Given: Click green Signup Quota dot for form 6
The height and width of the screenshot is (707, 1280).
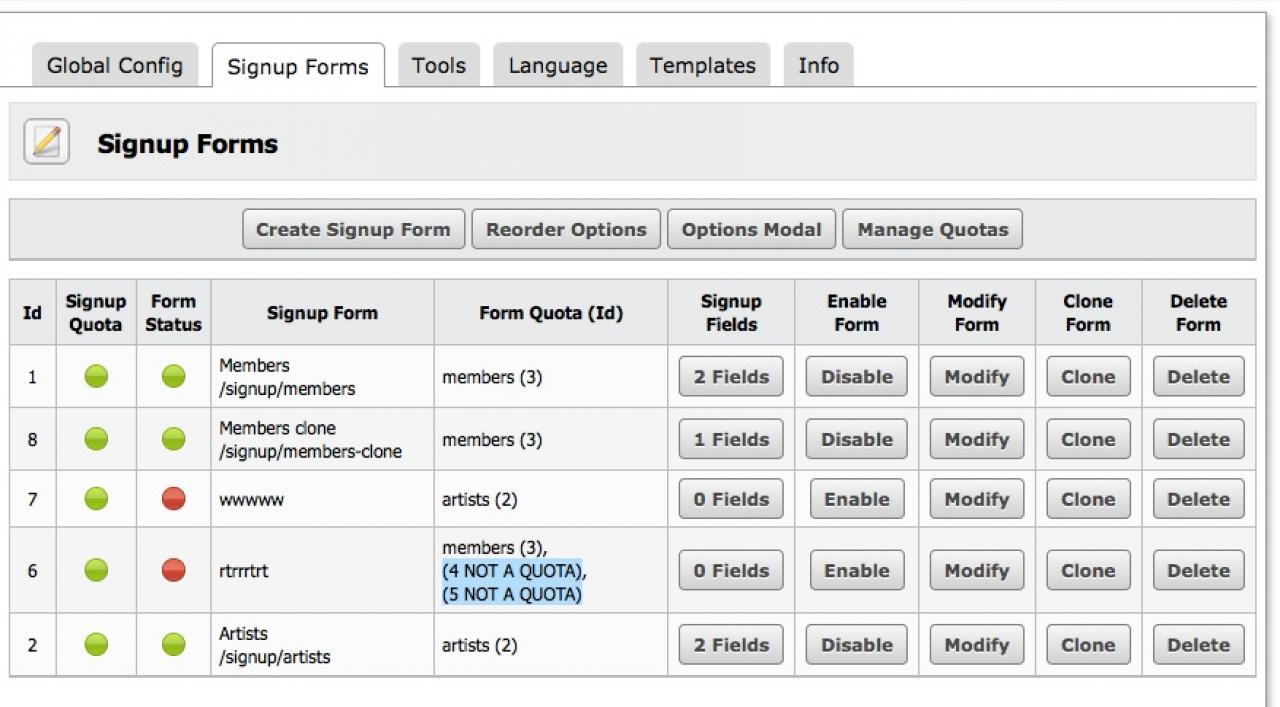Looking at the screenshot, I should click(x=96, y=571).
